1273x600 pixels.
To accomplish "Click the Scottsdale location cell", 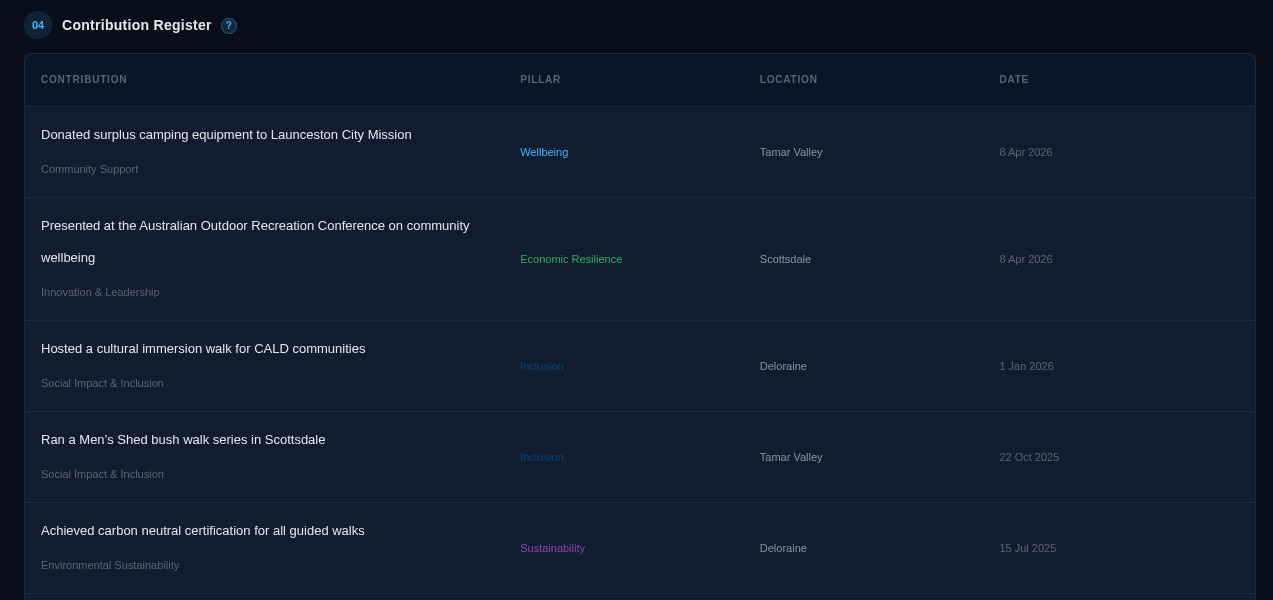I will click(x=785, y=259).
